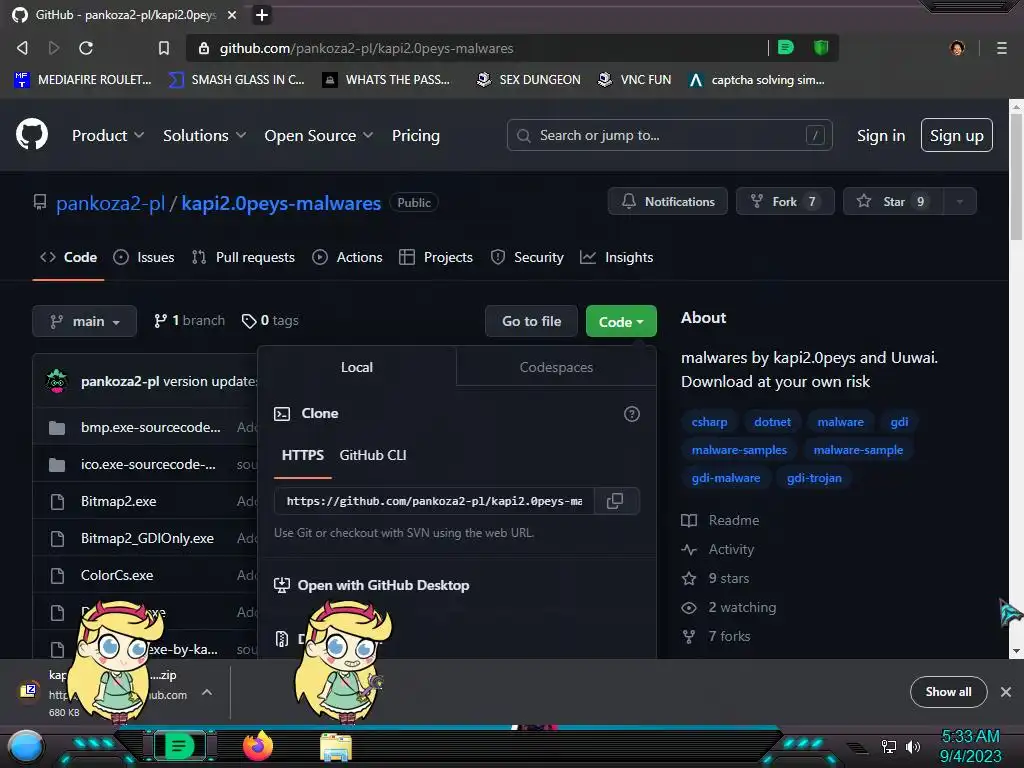Expand the Open Source menu

coord(319,135)
